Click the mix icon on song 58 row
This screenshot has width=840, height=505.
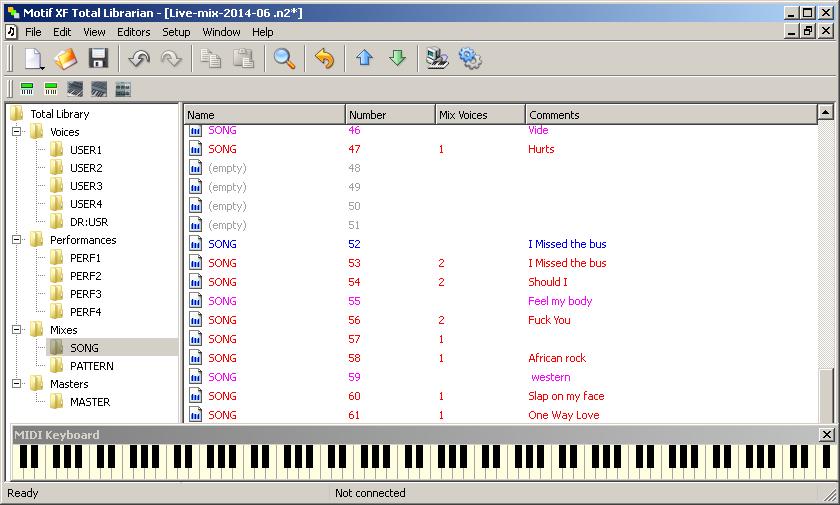[x=196, y=358]
